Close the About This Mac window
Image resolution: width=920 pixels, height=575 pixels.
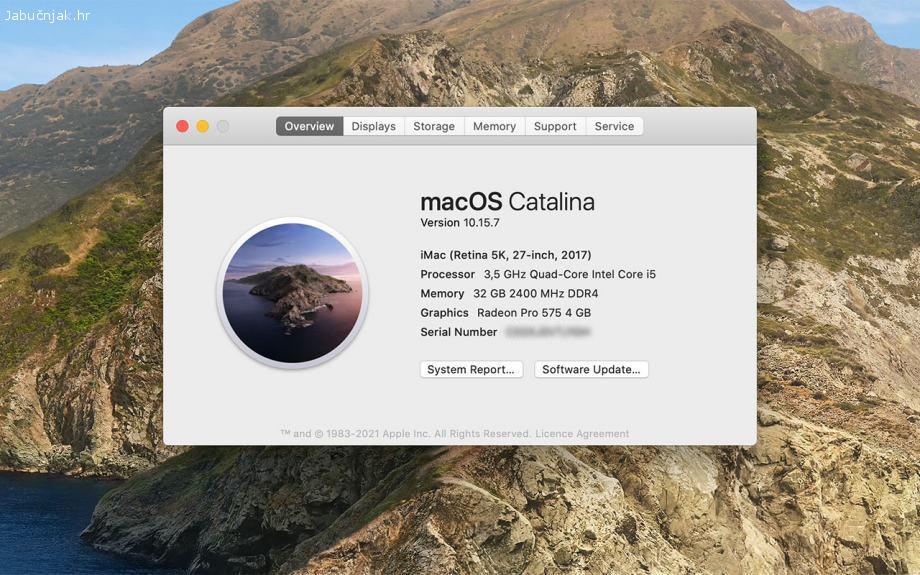(x=182, y=126)
